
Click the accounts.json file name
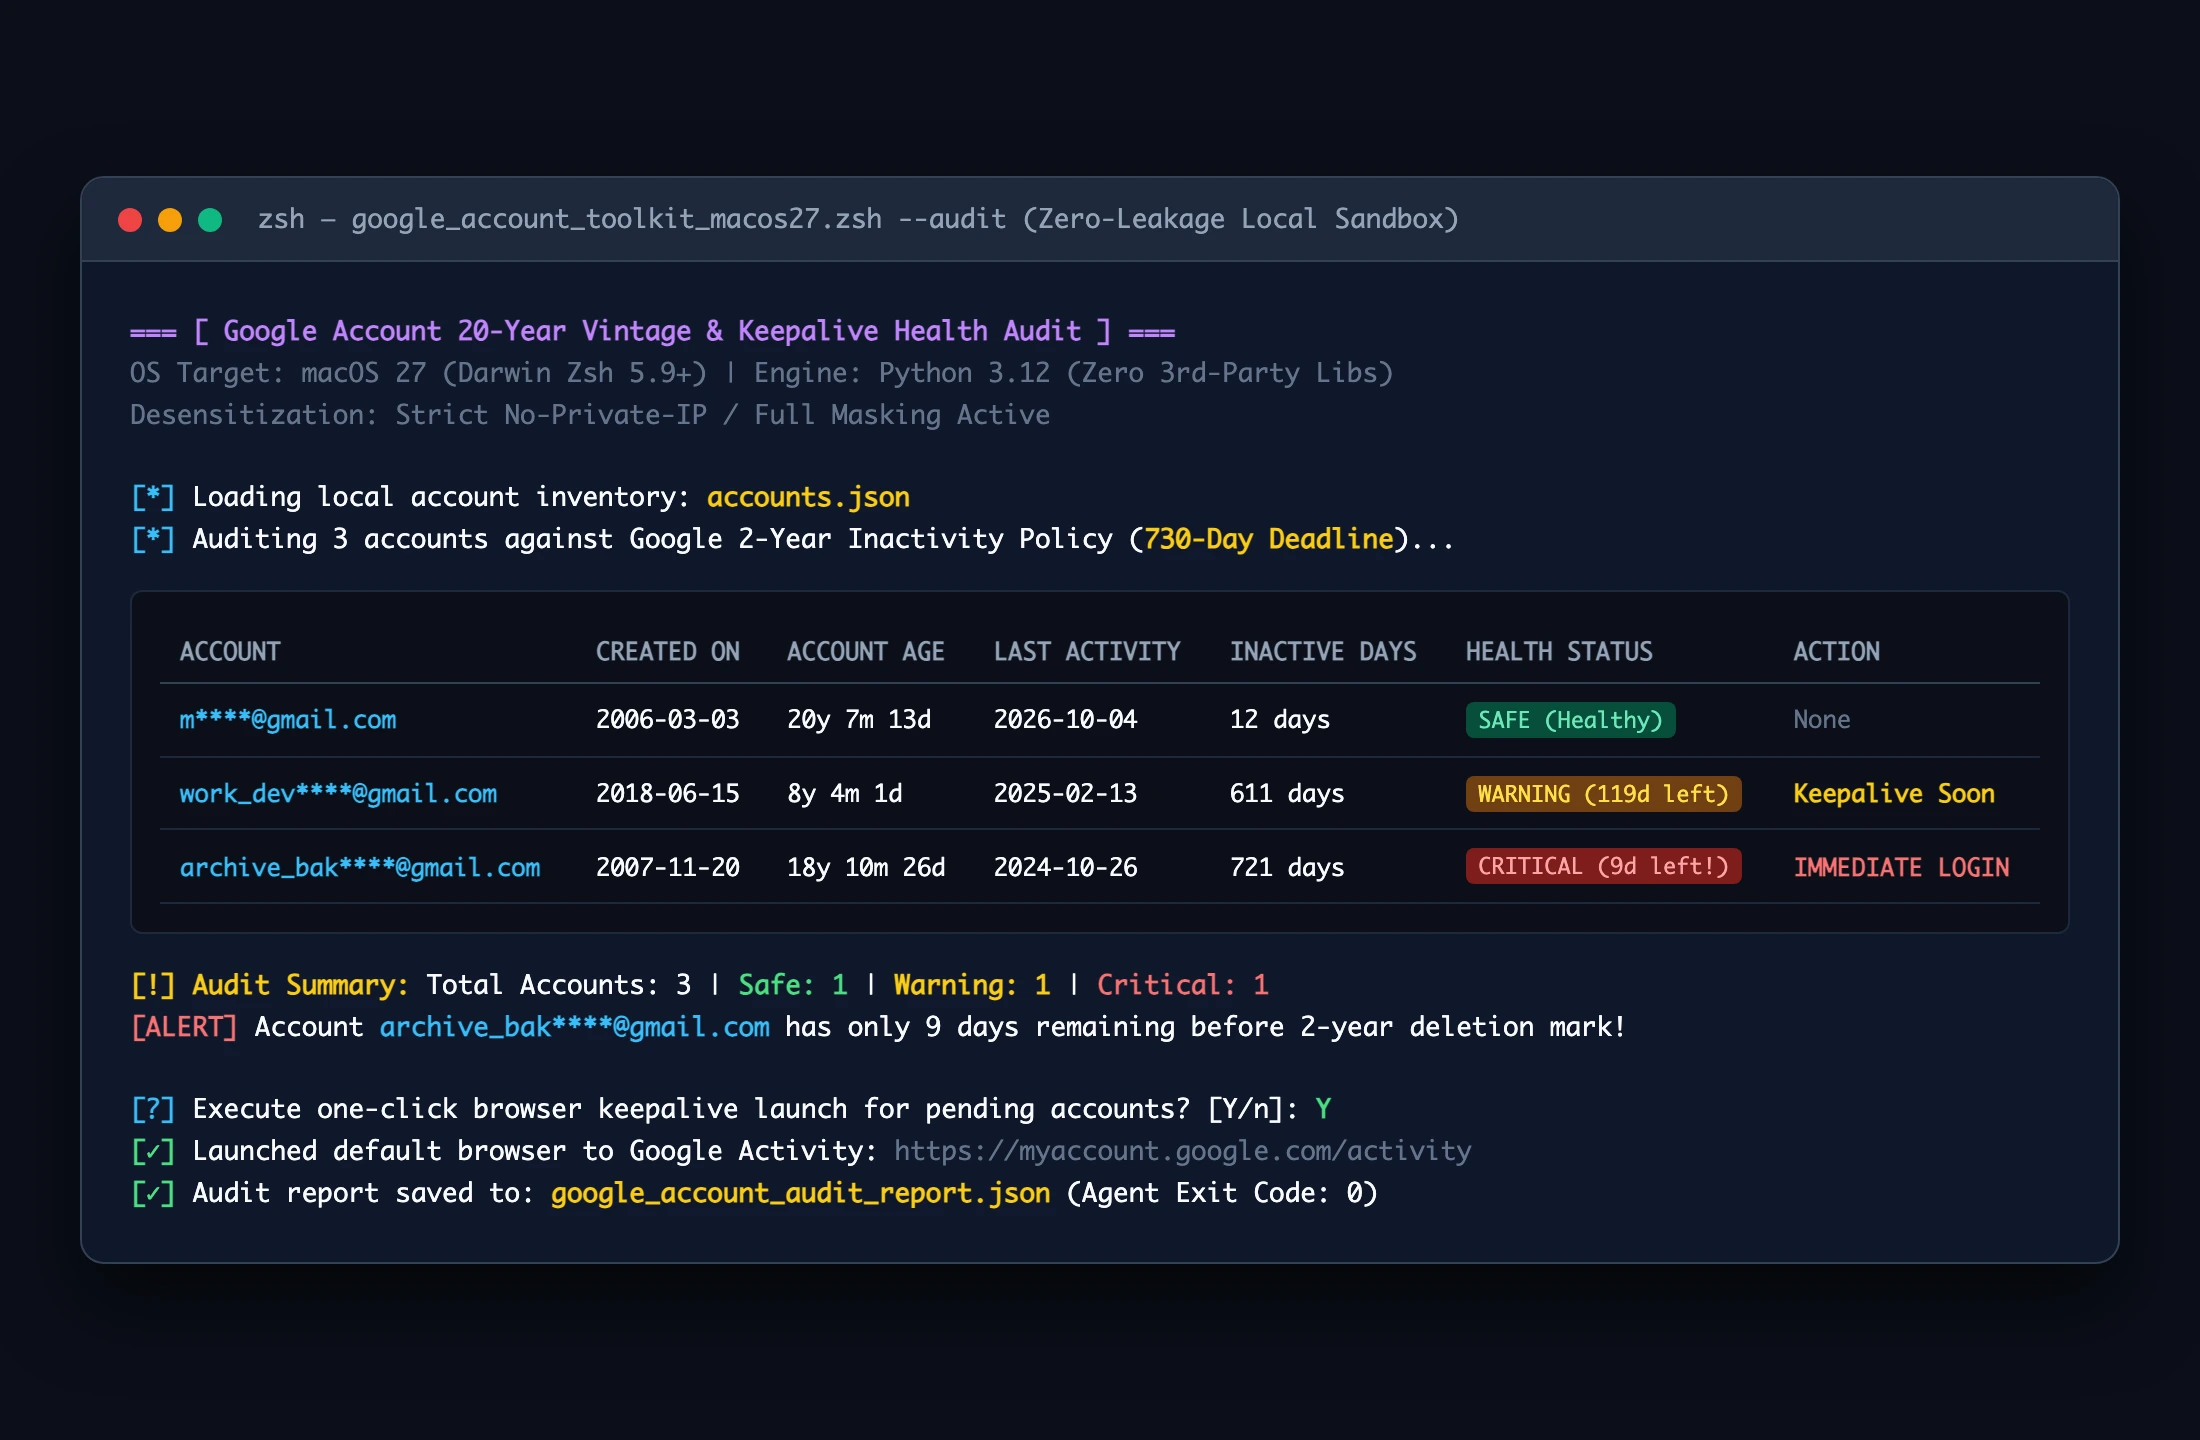(x=808, y=497)
